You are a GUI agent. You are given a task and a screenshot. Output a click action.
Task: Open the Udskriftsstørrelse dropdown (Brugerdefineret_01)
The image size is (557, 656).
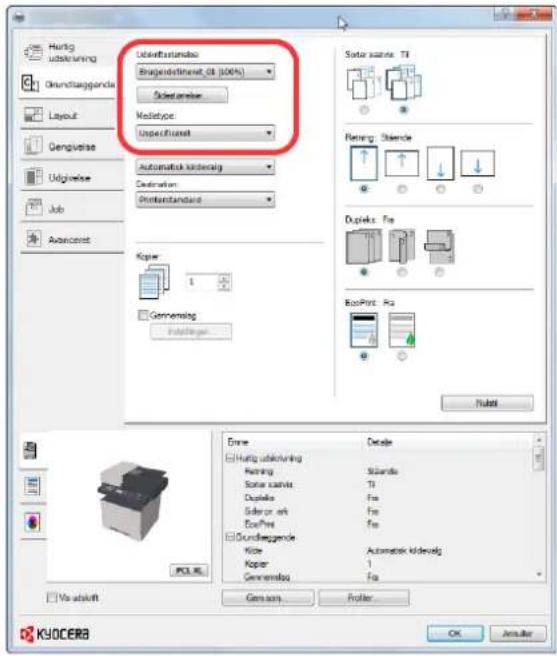[205, 72]
